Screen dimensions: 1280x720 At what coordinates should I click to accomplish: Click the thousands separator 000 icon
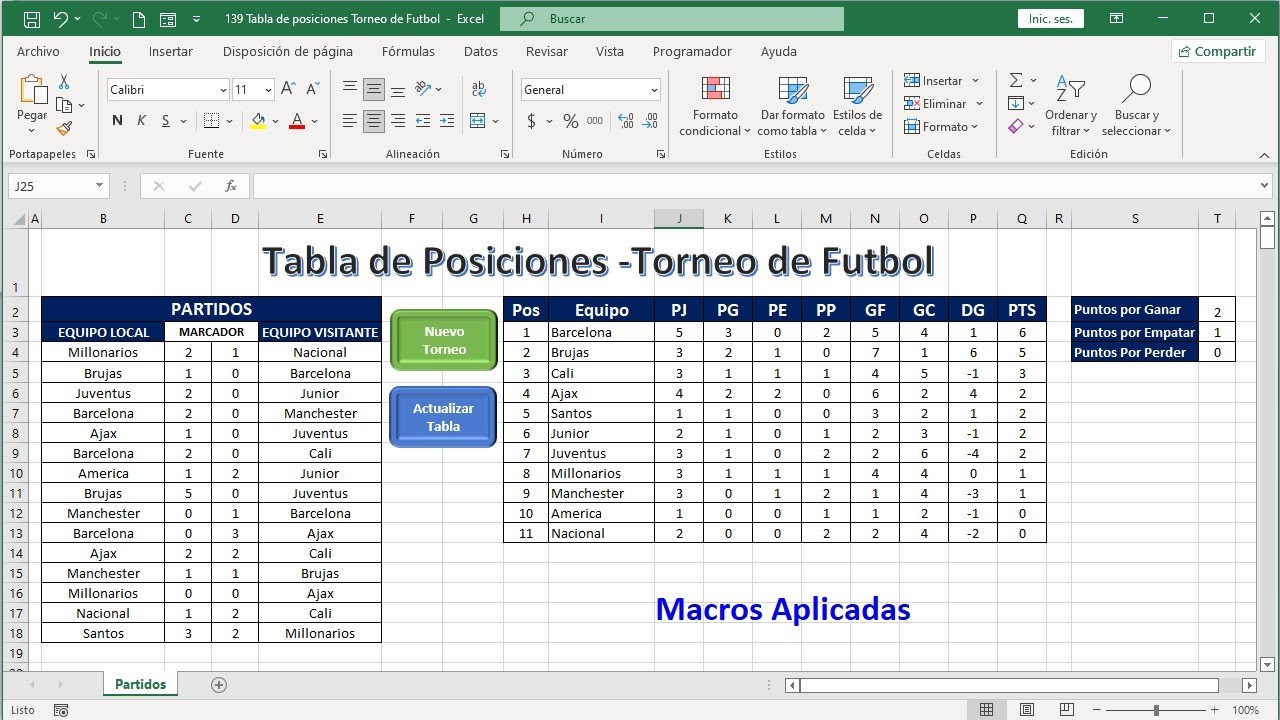595,121
